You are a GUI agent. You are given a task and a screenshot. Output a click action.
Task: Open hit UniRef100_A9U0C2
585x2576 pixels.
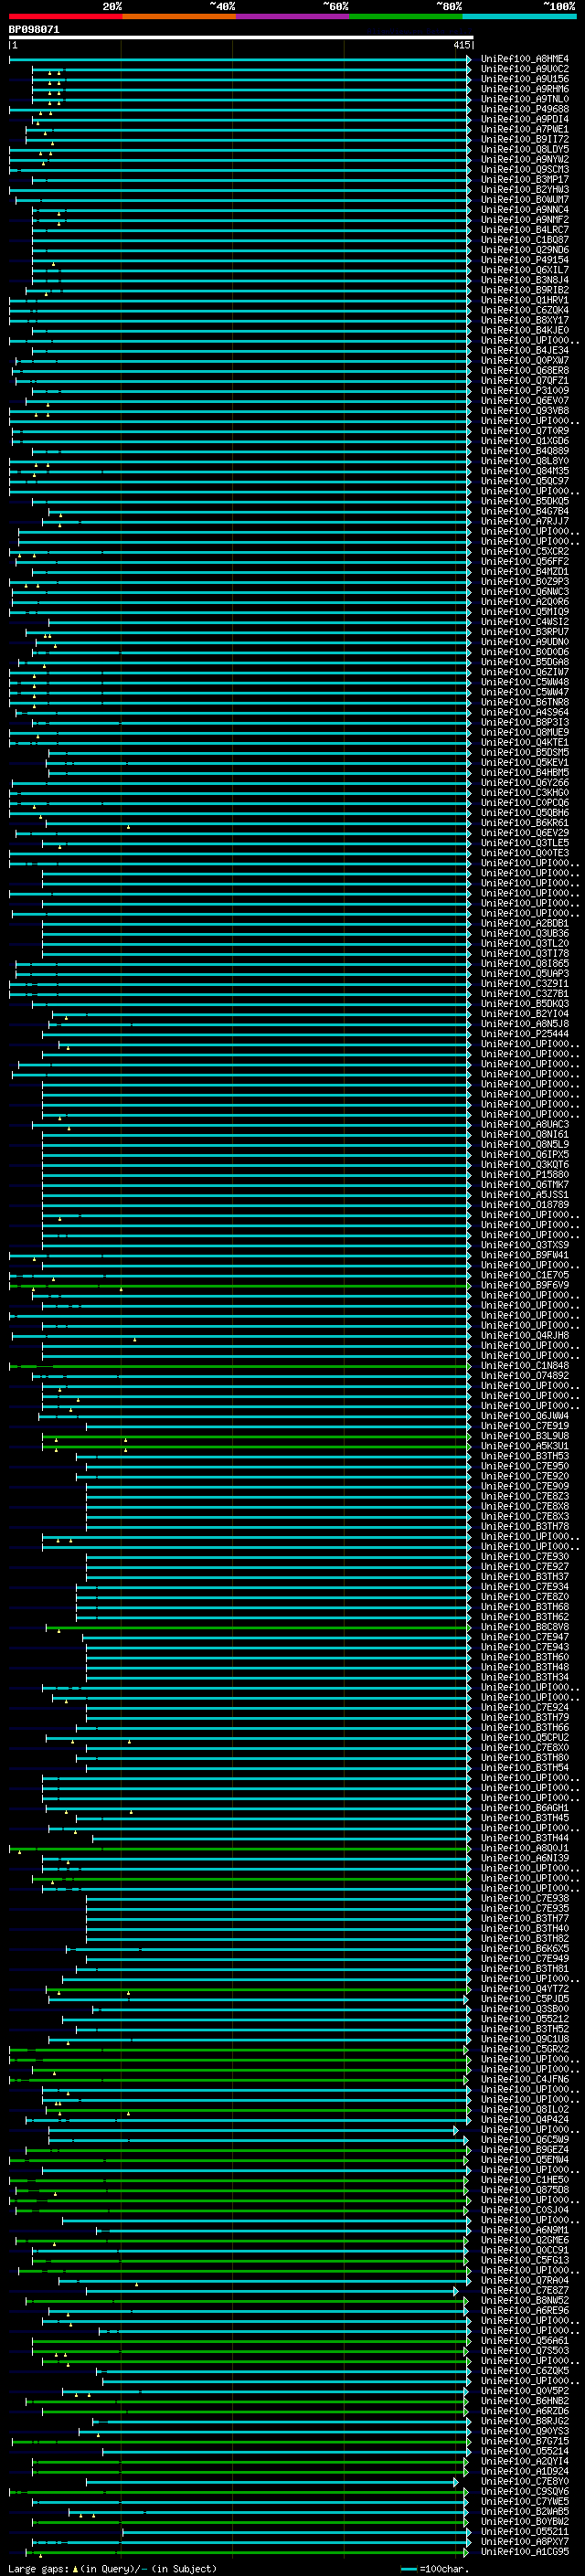click(525, 69)
